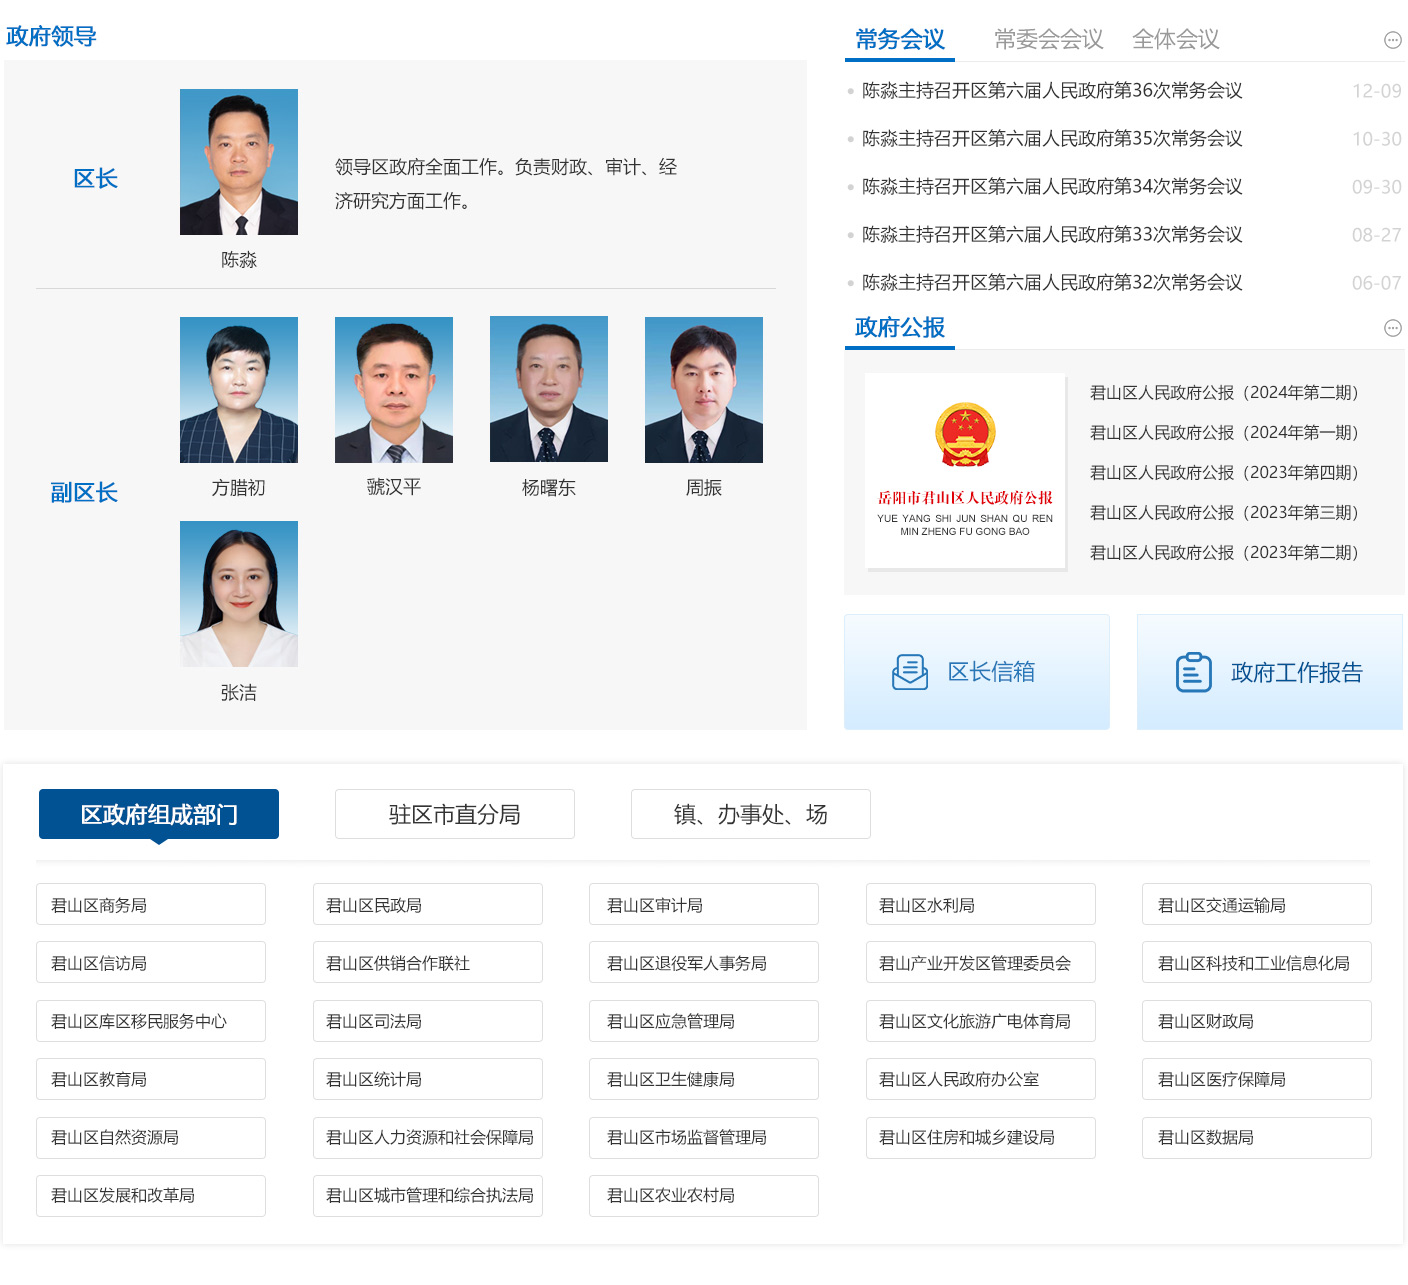Image resolution: width=1408 pixels, height=1285 pixels.
Task: Open the government gazette cover with national emblem
Action: click(965, 471)
